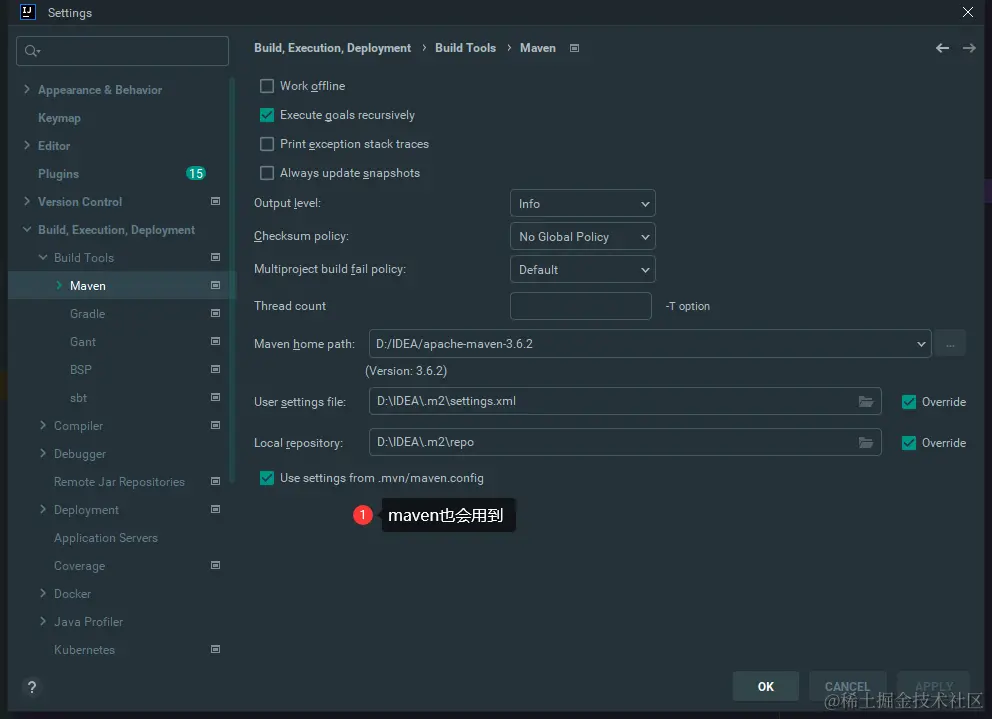Viewport: 992px width, 719px height.
Task: Click the APPLY button
Action: (934, 687)
